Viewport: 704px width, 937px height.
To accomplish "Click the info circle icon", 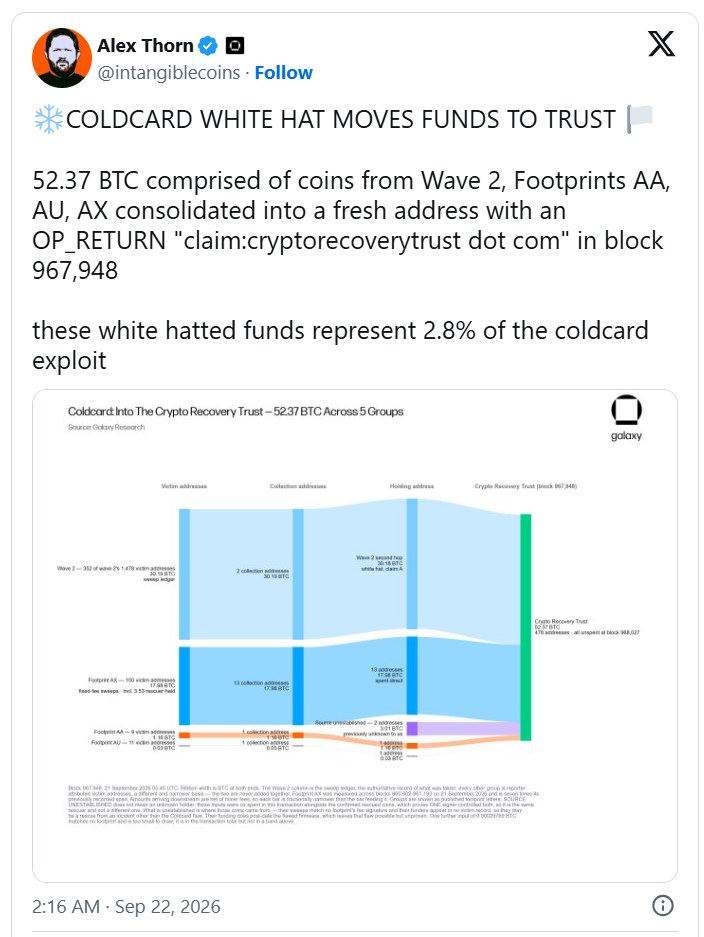I will pos(663,905).
